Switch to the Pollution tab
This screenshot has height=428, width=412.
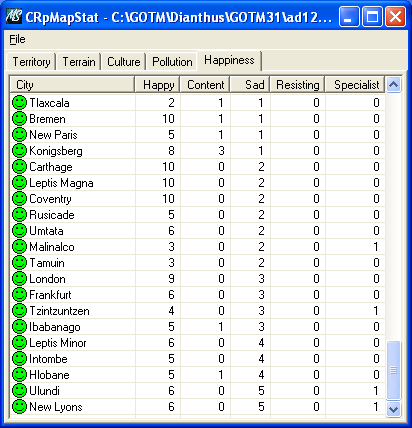click(172, 62)
